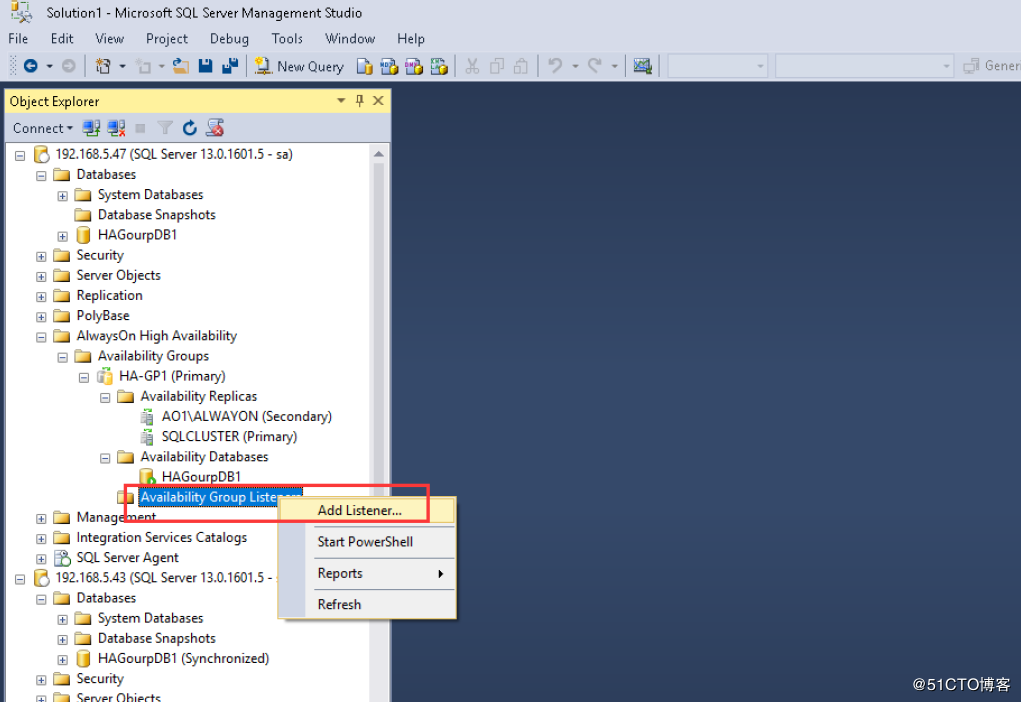This screenshot has height=702, width=1021.
Task: Open the Debug menu
Action: point(229,38)
